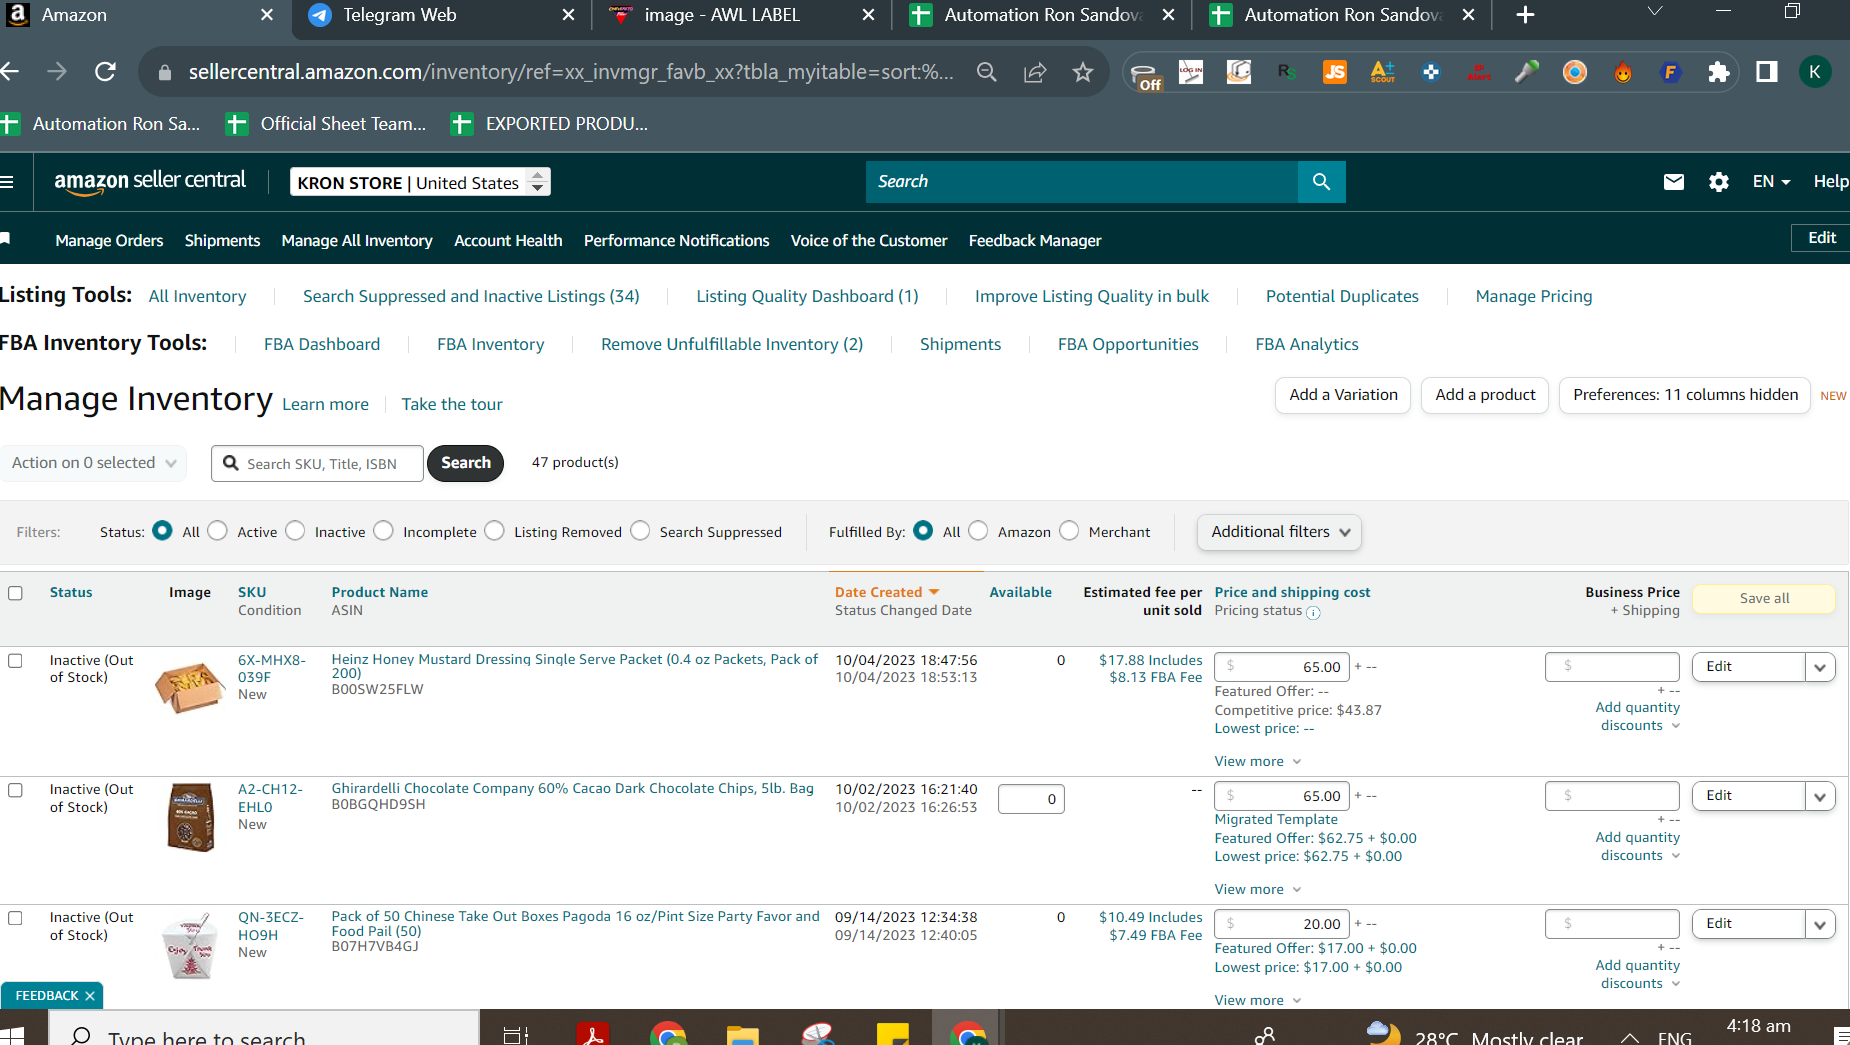1850x1045 pixels.
Task: Open the Seller Central messages envelope icon
Action: [x=1673, y=182]
